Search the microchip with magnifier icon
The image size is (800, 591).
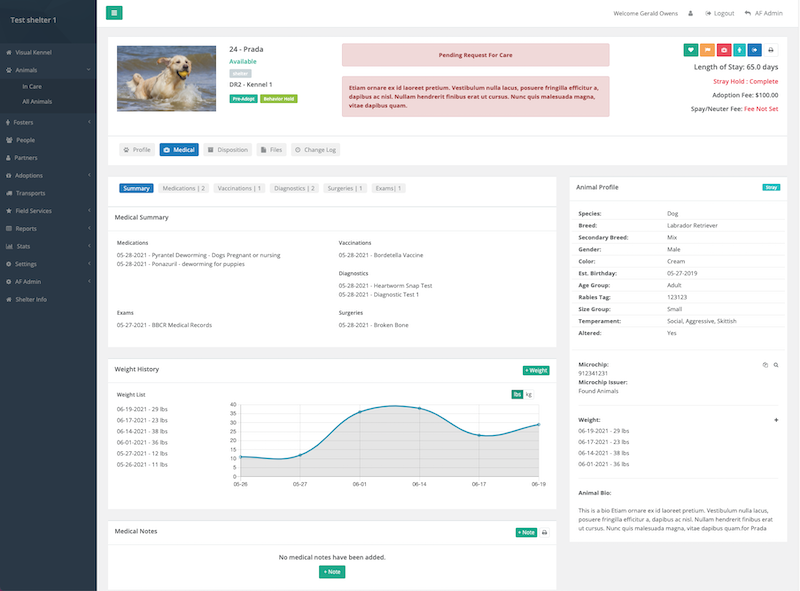776,365
